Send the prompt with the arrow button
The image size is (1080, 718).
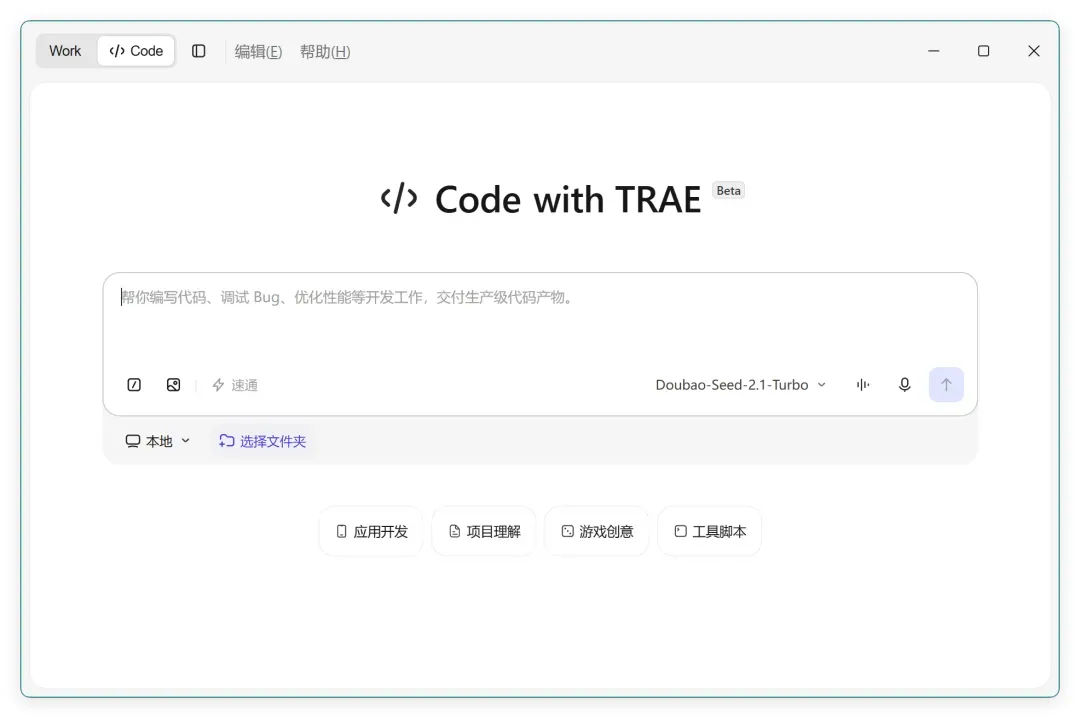click(x=946, y=384)
